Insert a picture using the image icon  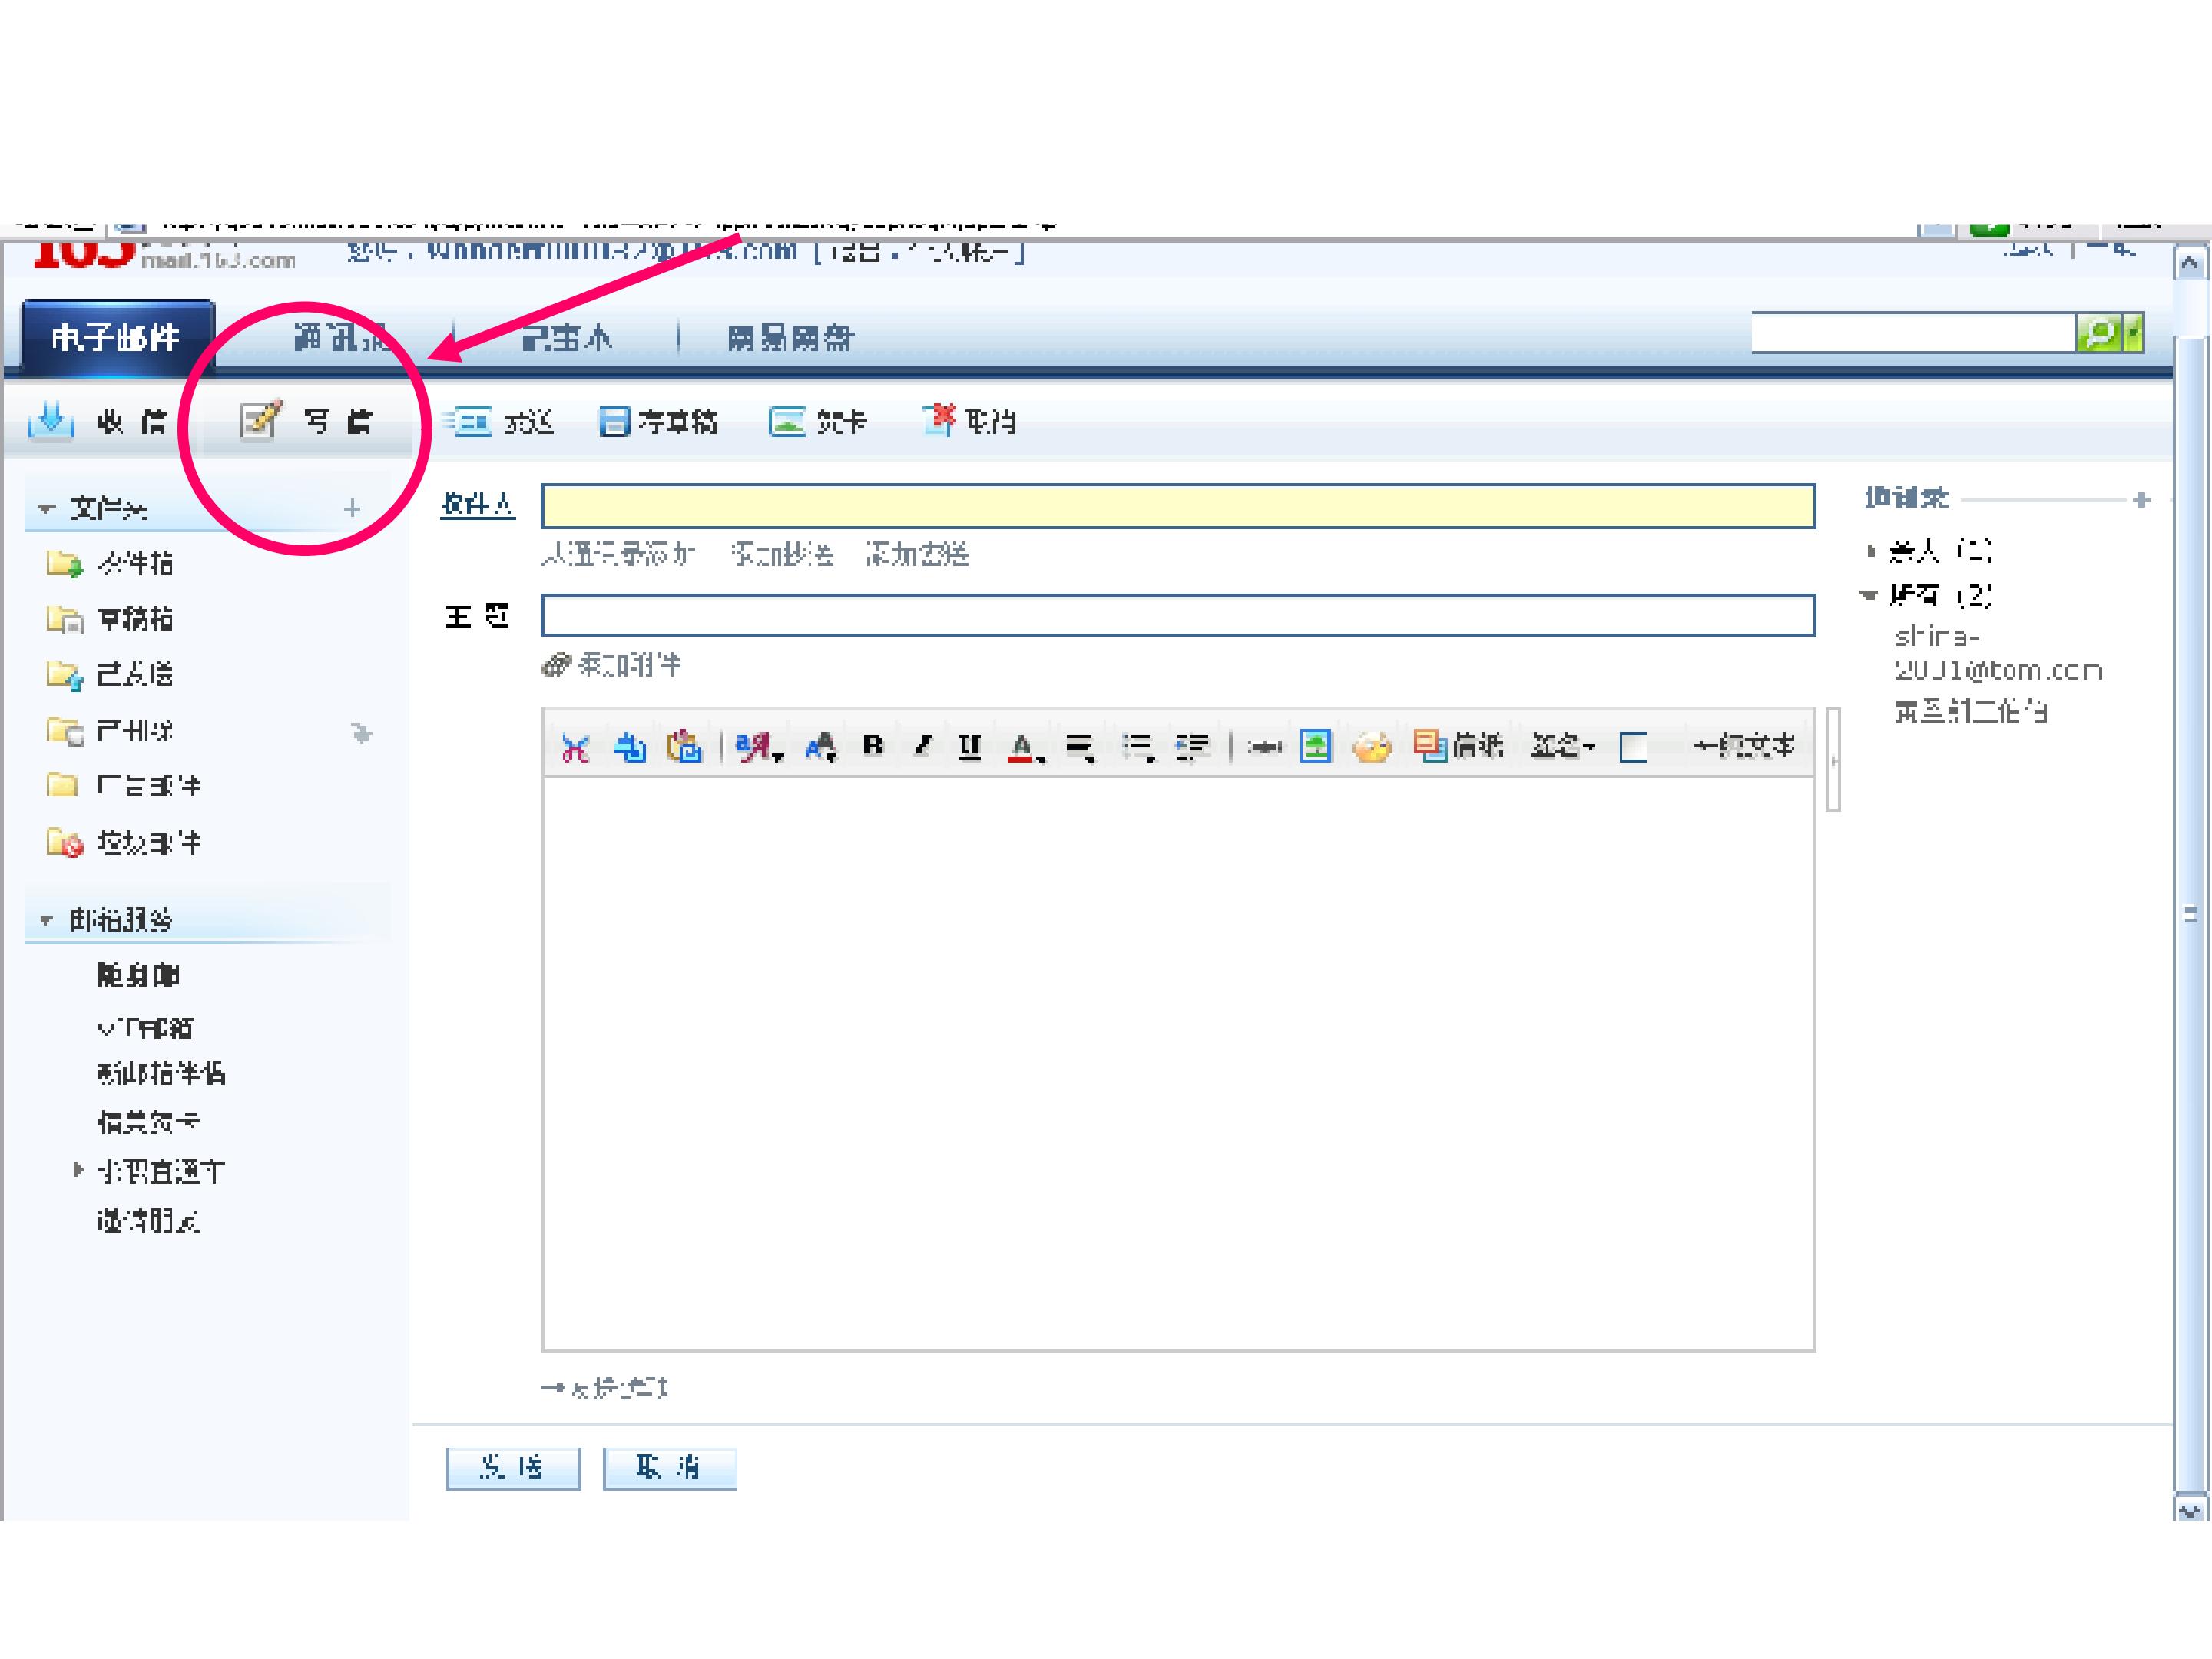pyautogui.click(x=1316, y=746)
